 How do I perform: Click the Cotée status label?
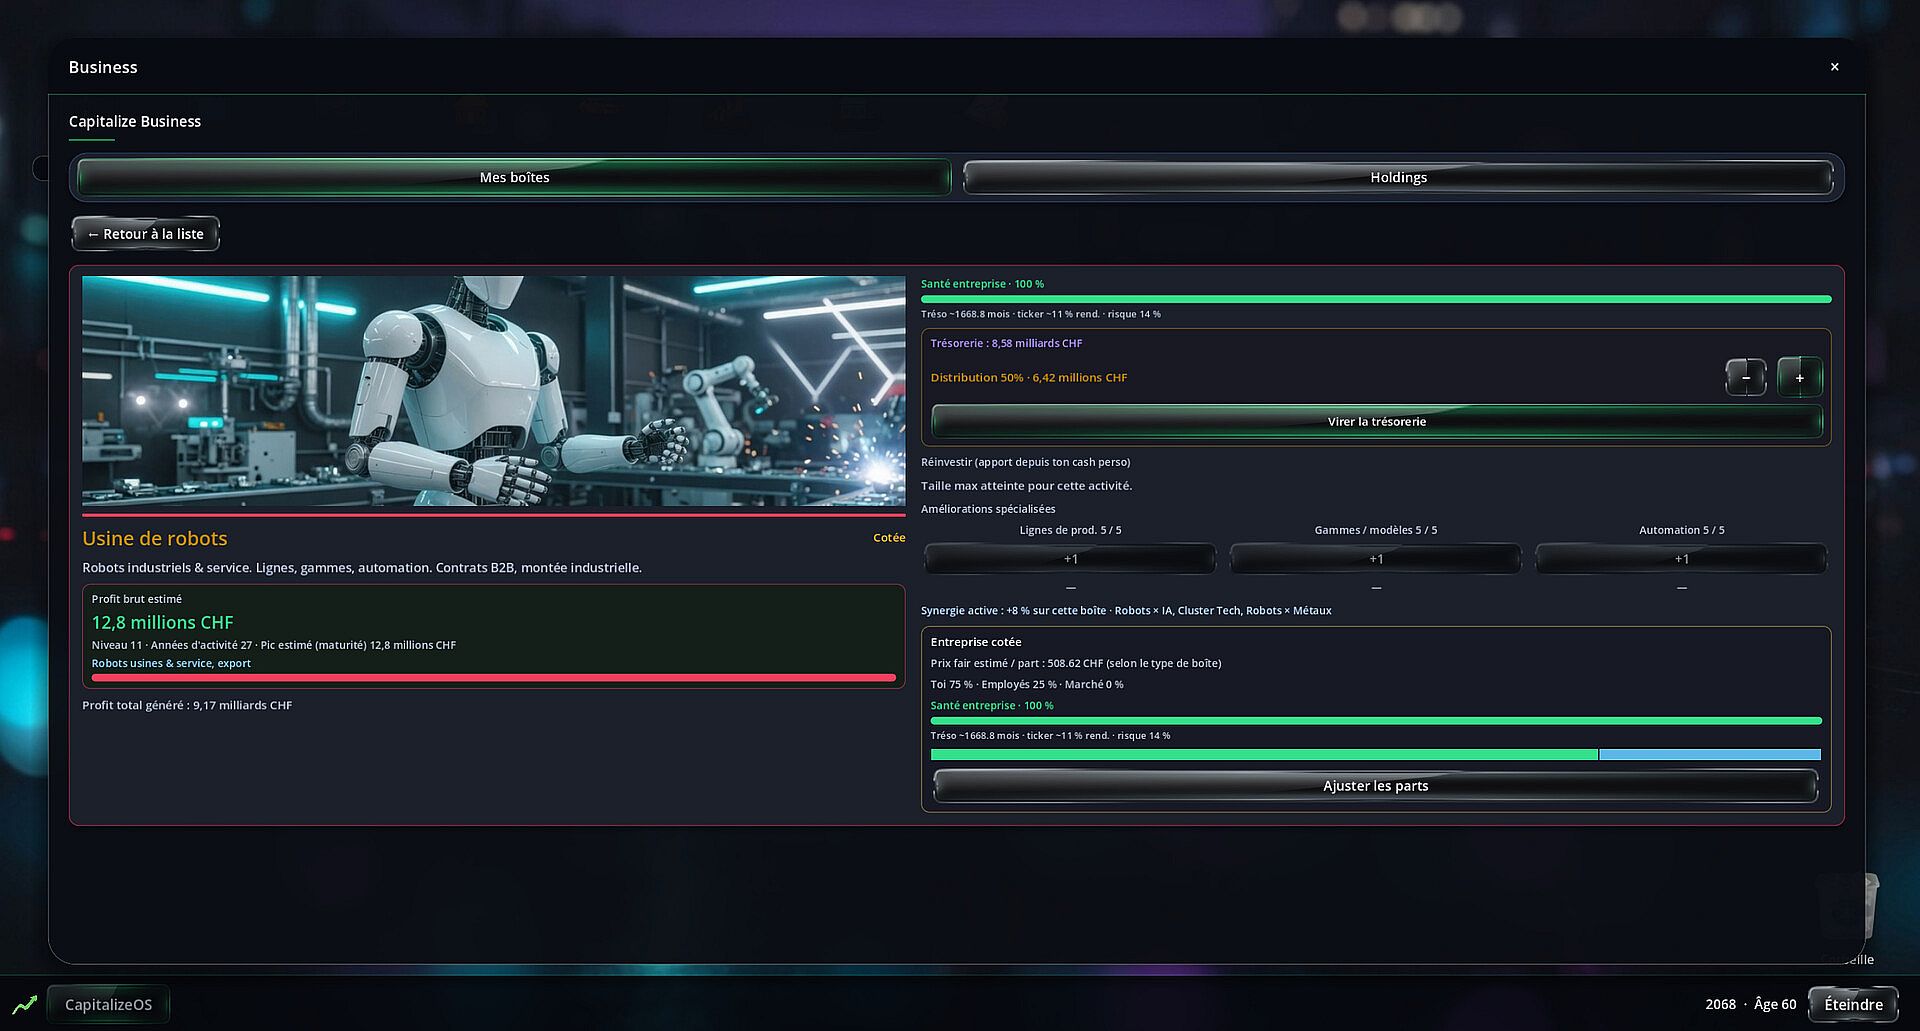point(888,538)
